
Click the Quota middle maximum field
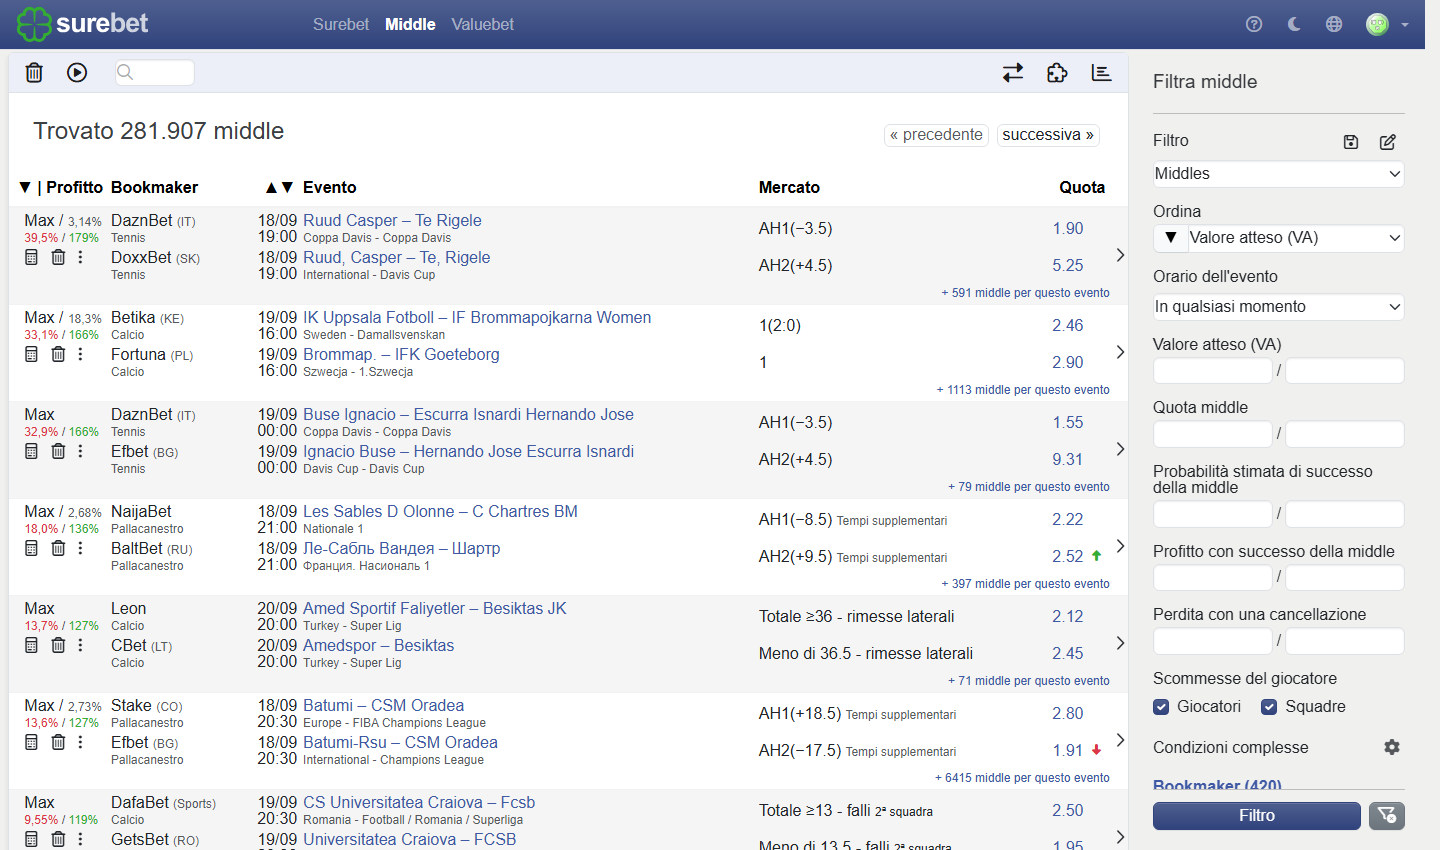click(x=1345, y=434)
